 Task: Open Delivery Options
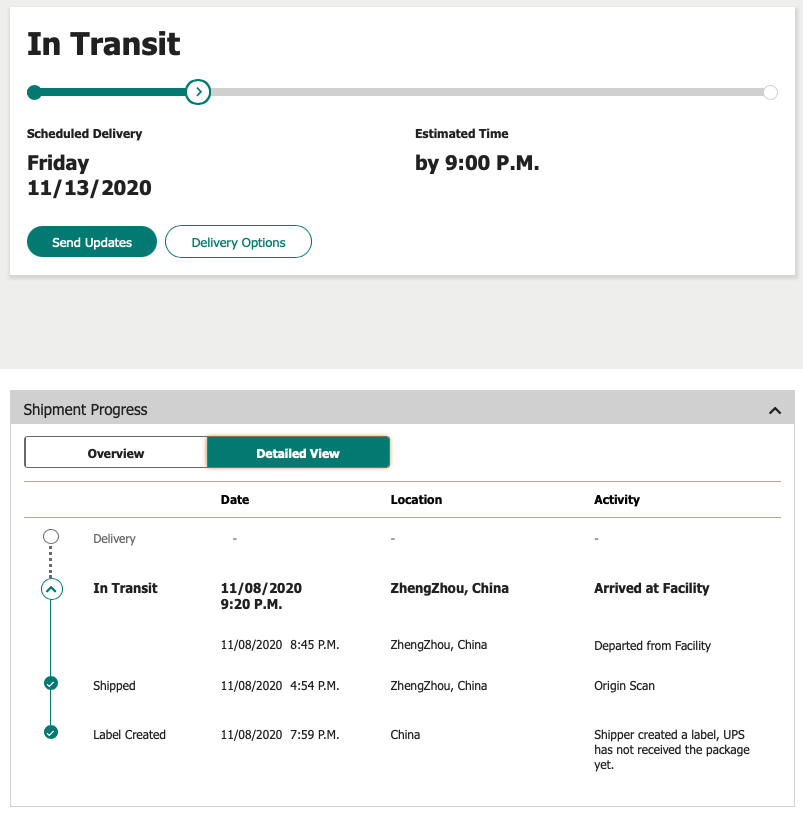(x=238, y=242)
